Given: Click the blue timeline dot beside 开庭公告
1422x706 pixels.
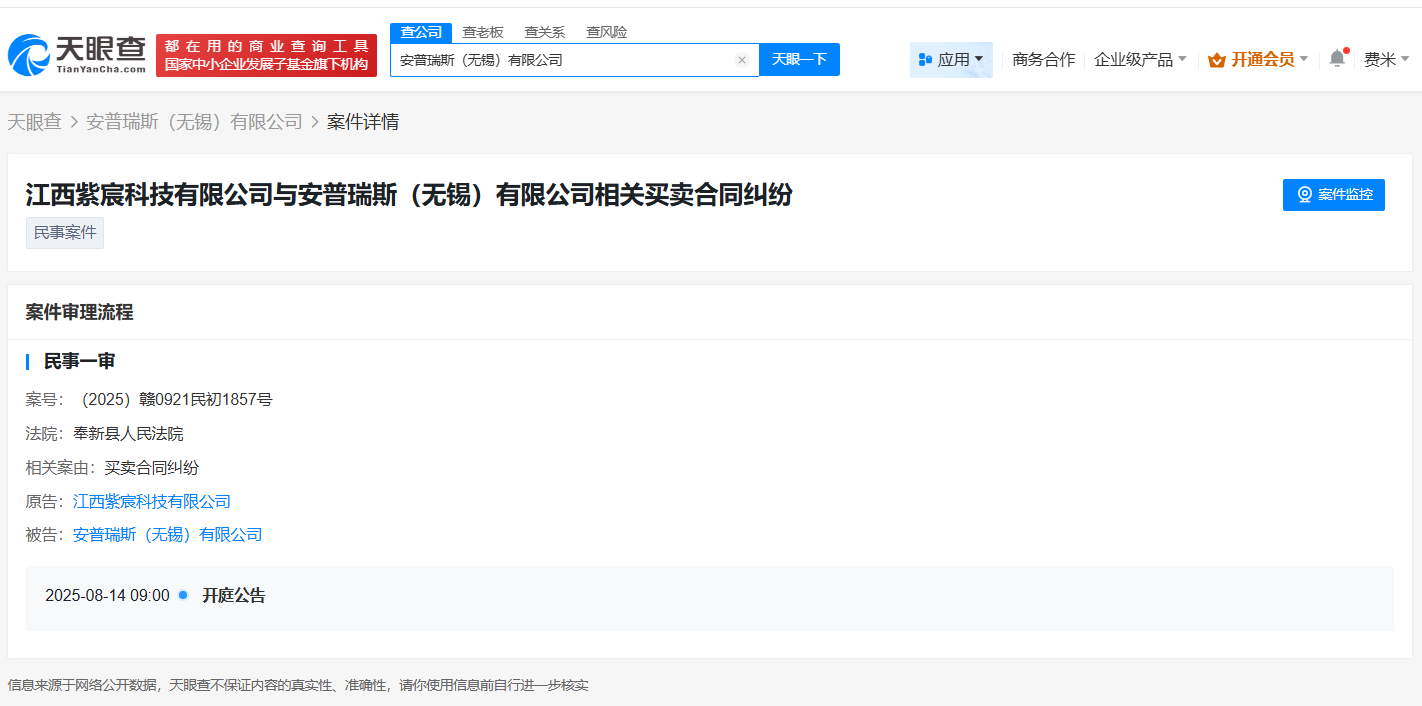Looking at the screenshot, I should (181, 594).
